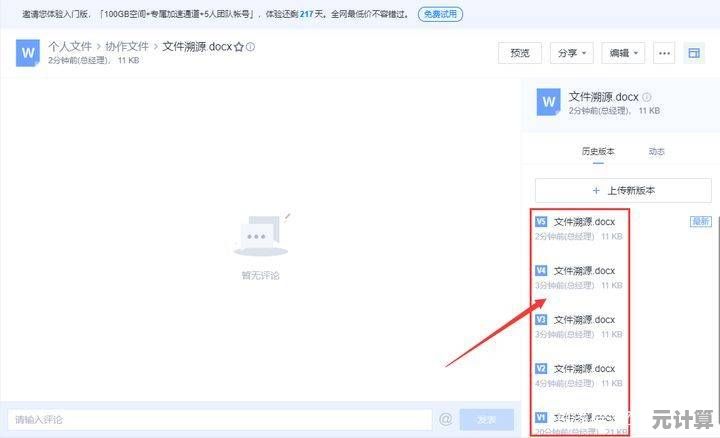
Task: Click the Word file icon in the header
Action: point(28,52)
